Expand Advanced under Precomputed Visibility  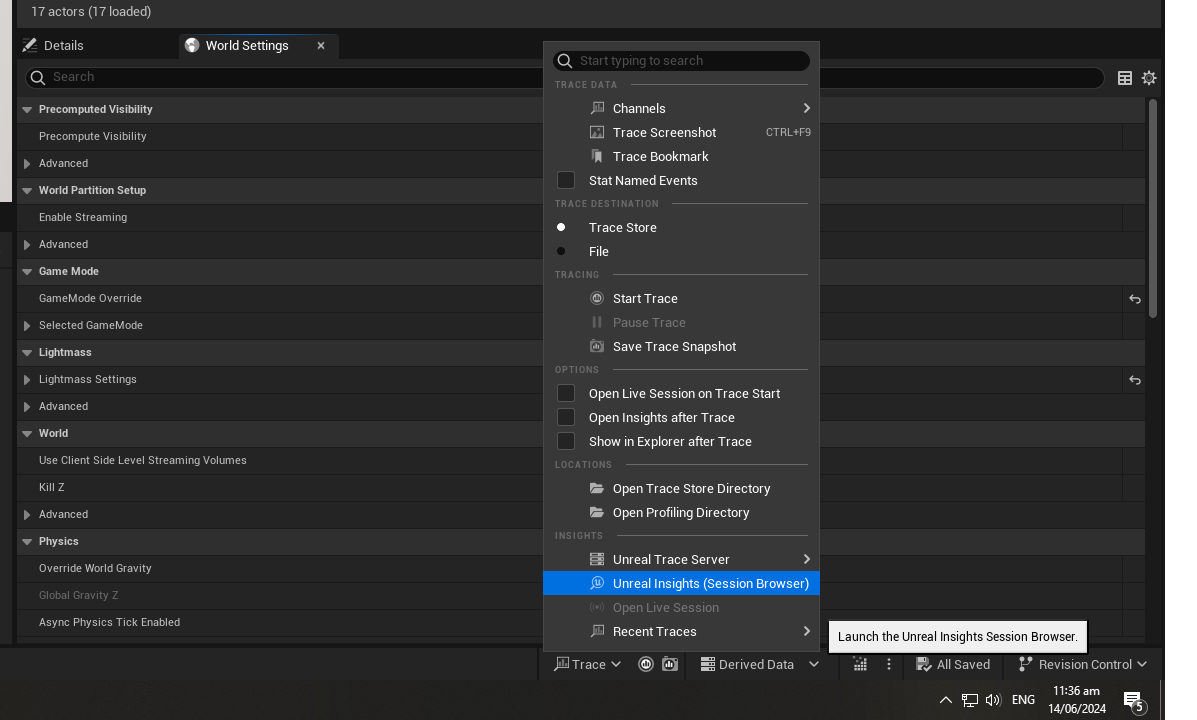[x=27, y=164]
